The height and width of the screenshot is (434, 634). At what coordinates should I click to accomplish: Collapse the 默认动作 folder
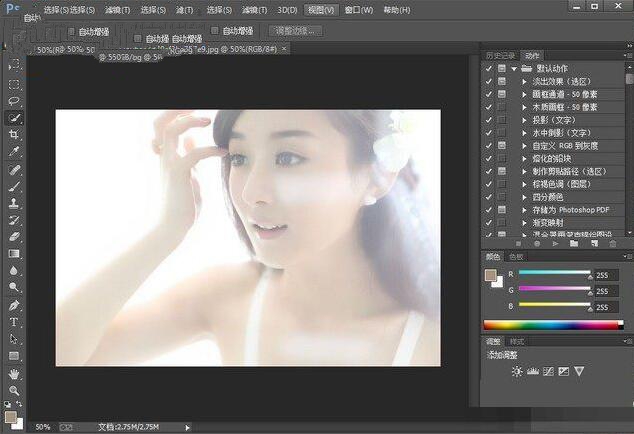[x=514, y=69]
